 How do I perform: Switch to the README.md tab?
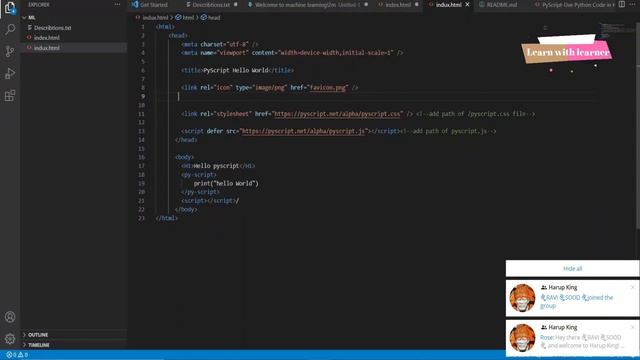click(x=502, y=4)
